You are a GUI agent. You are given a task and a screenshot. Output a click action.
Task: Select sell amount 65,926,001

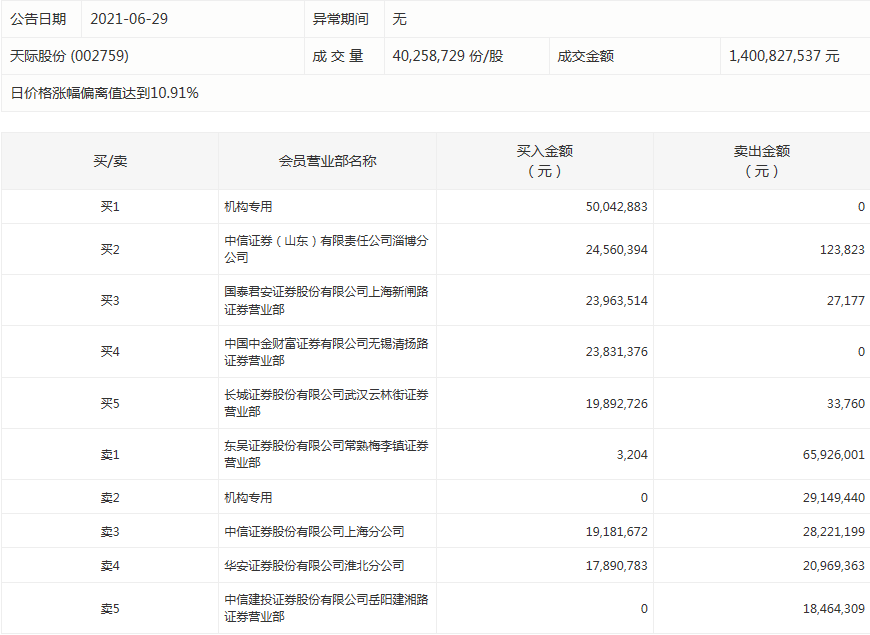(x=833, y=455)
